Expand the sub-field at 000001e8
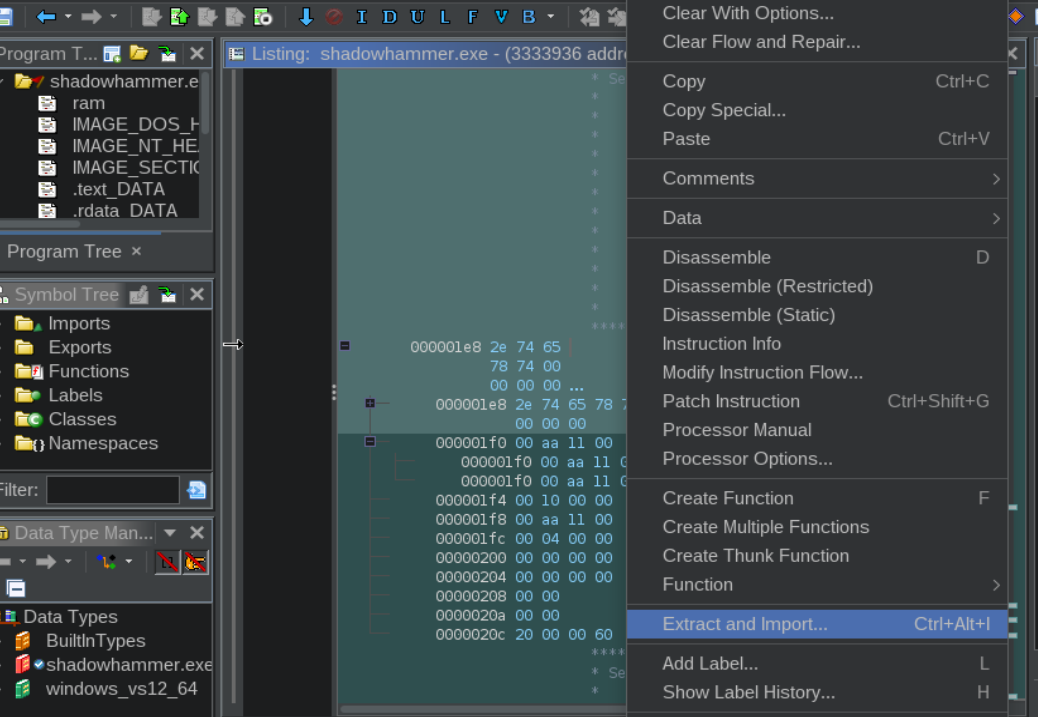1038x717 pixels. coord(370,403)
